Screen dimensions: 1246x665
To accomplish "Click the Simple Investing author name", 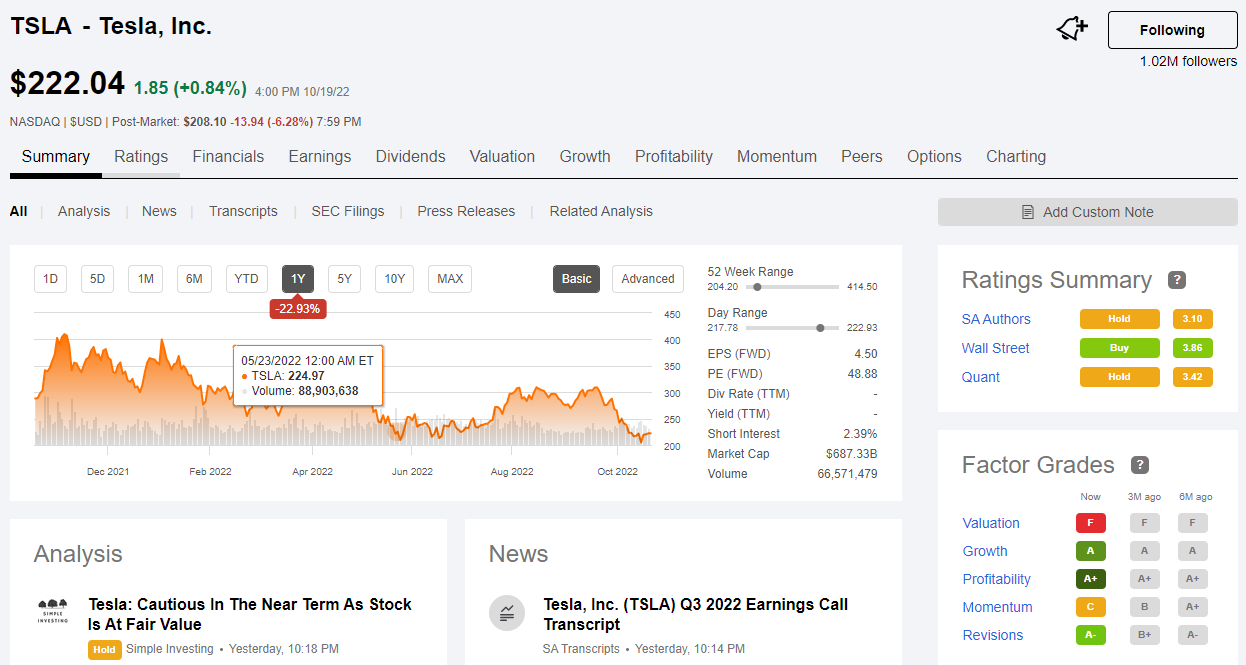I will (170, 649).
